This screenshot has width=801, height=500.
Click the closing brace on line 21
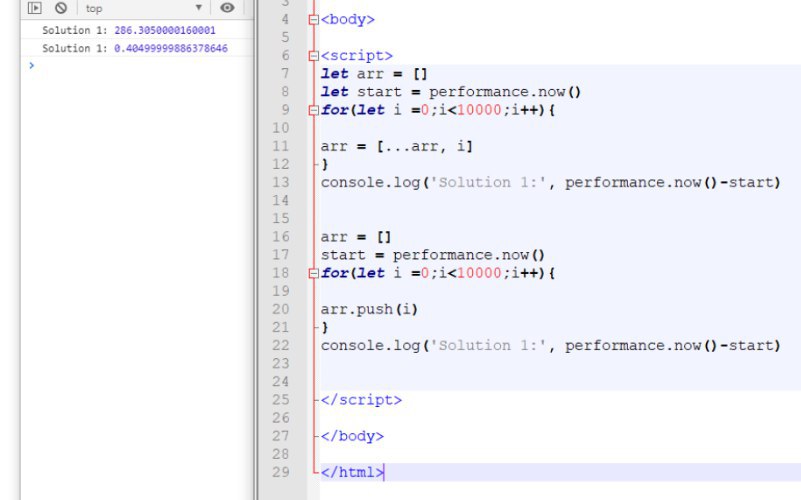pyautogui.click(x=325, y=327)
